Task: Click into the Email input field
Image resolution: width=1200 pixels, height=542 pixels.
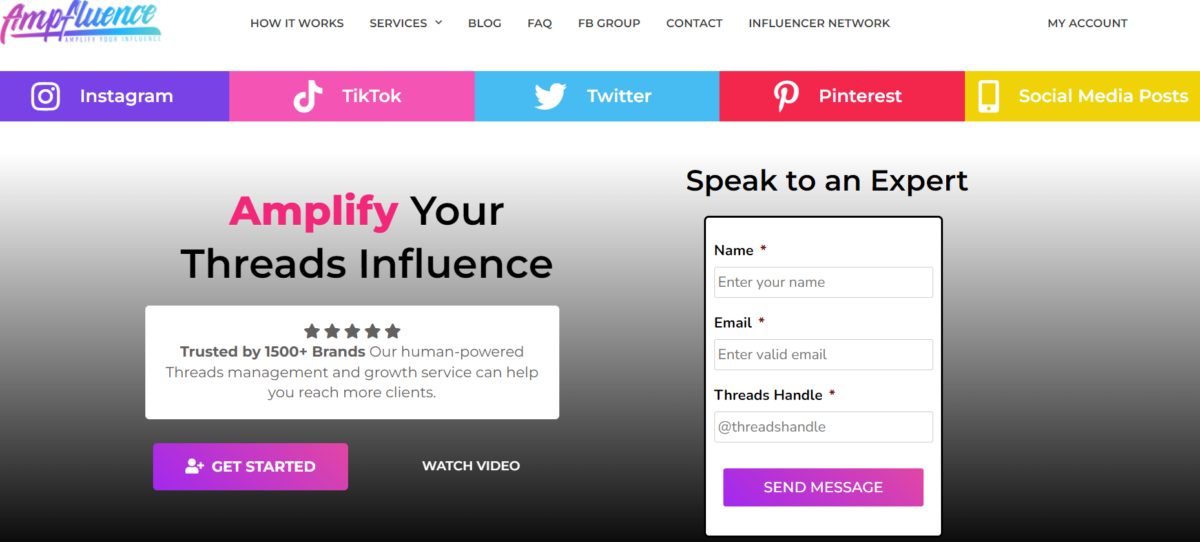Action: point(823,354)
